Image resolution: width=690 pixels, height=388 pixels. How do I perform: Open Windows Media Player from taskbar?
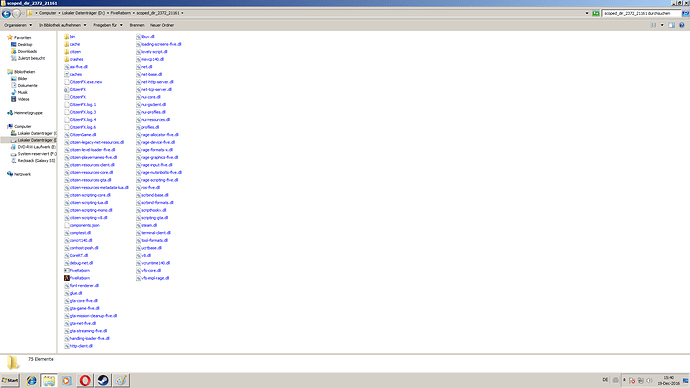[67, 381]
